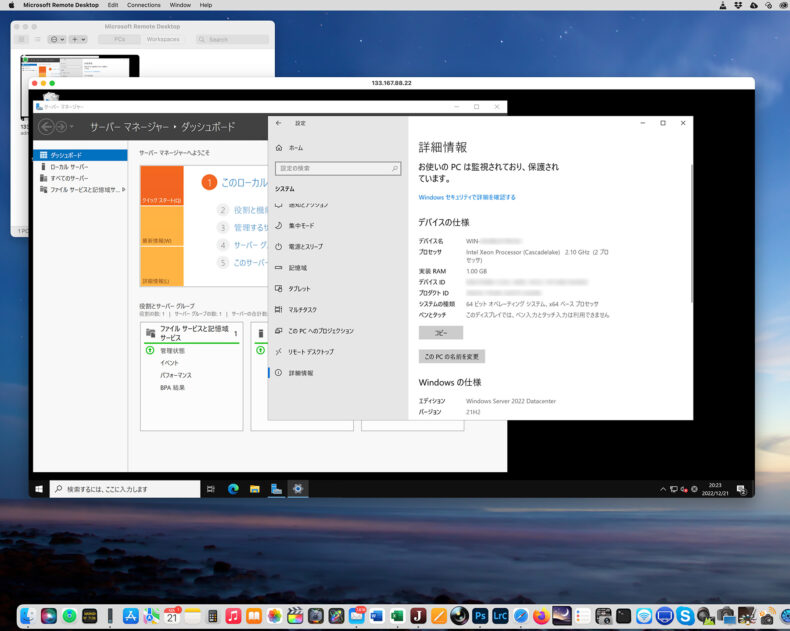Click the Server Manager taskbar icon

[x=276, y=489]
